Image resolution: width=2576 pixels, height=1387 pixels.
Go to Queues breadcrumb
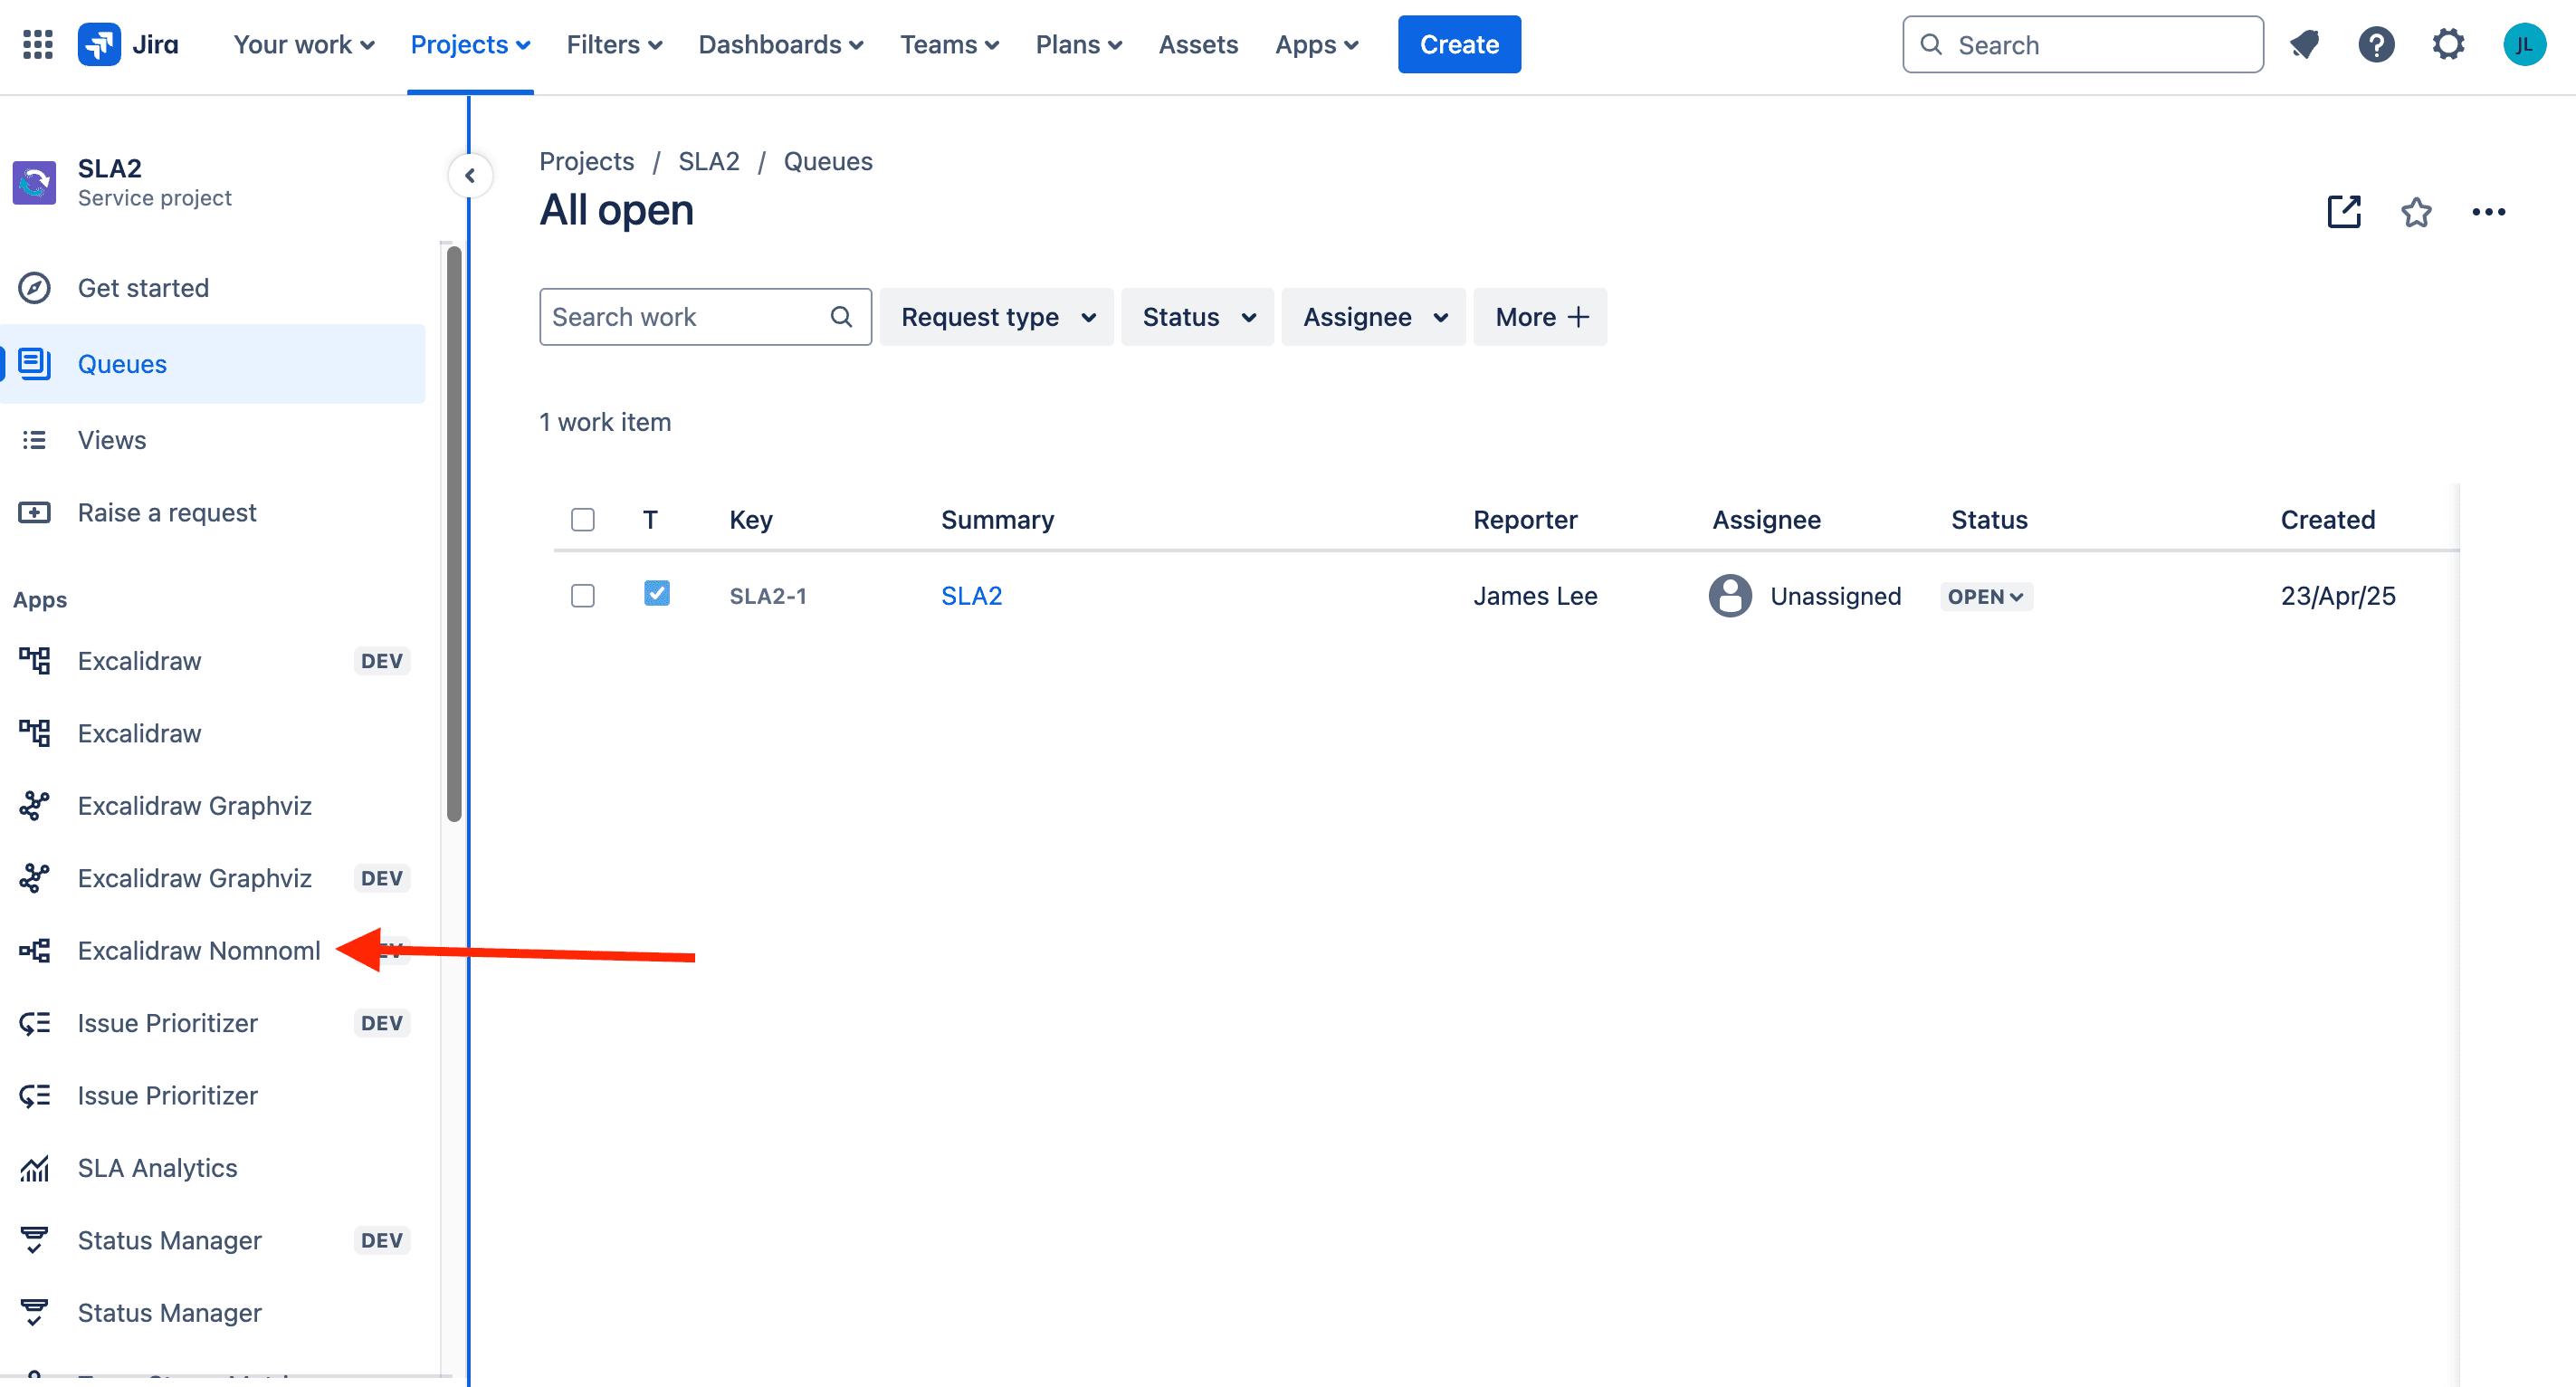(x=827, y=161)
